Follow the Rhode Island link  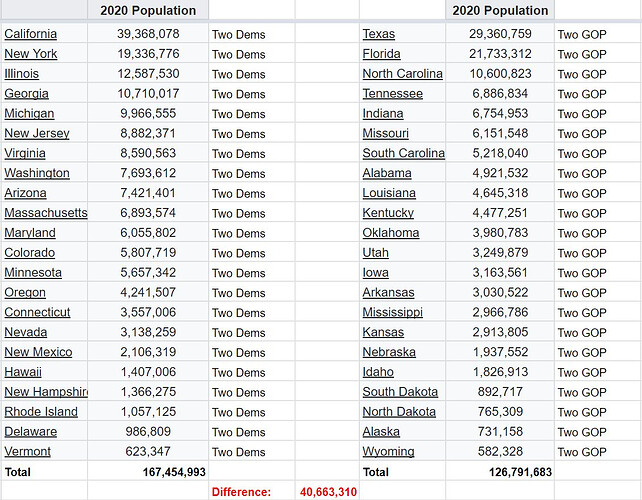pyautogui.click(x=41, y=412)
